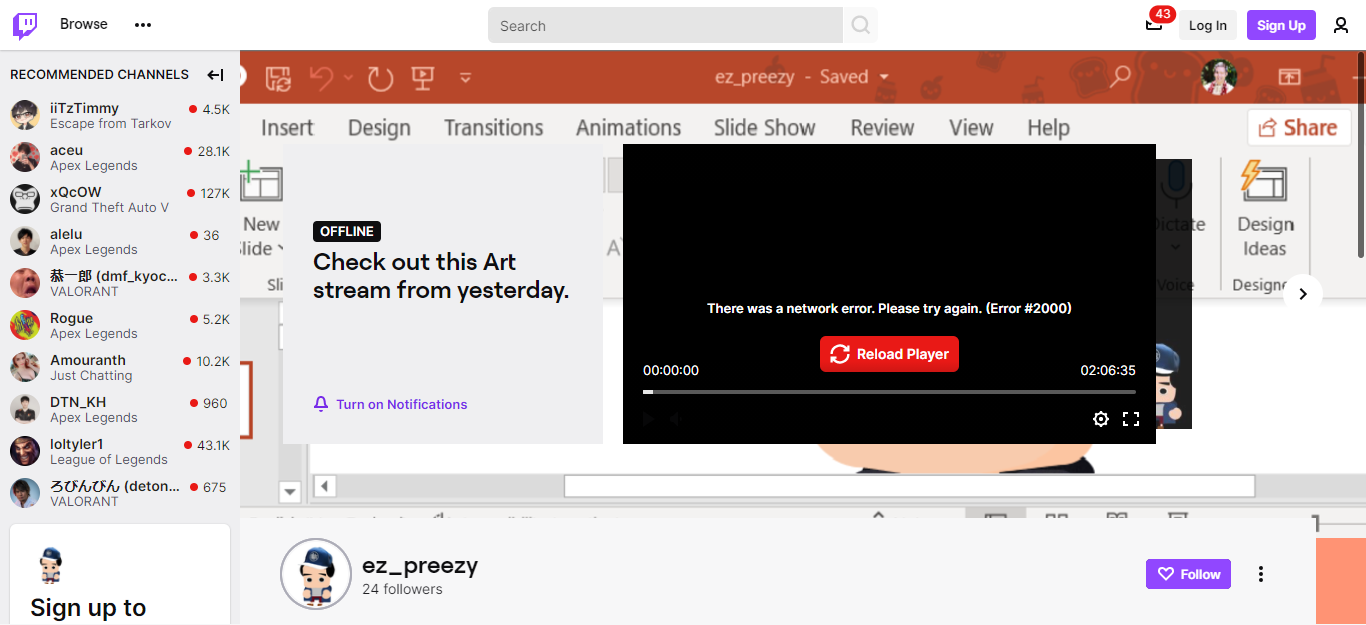1366x625 pixels.
Task: Click PowerPoint Undo icon in banner
Action: click(x=322, y=77)
